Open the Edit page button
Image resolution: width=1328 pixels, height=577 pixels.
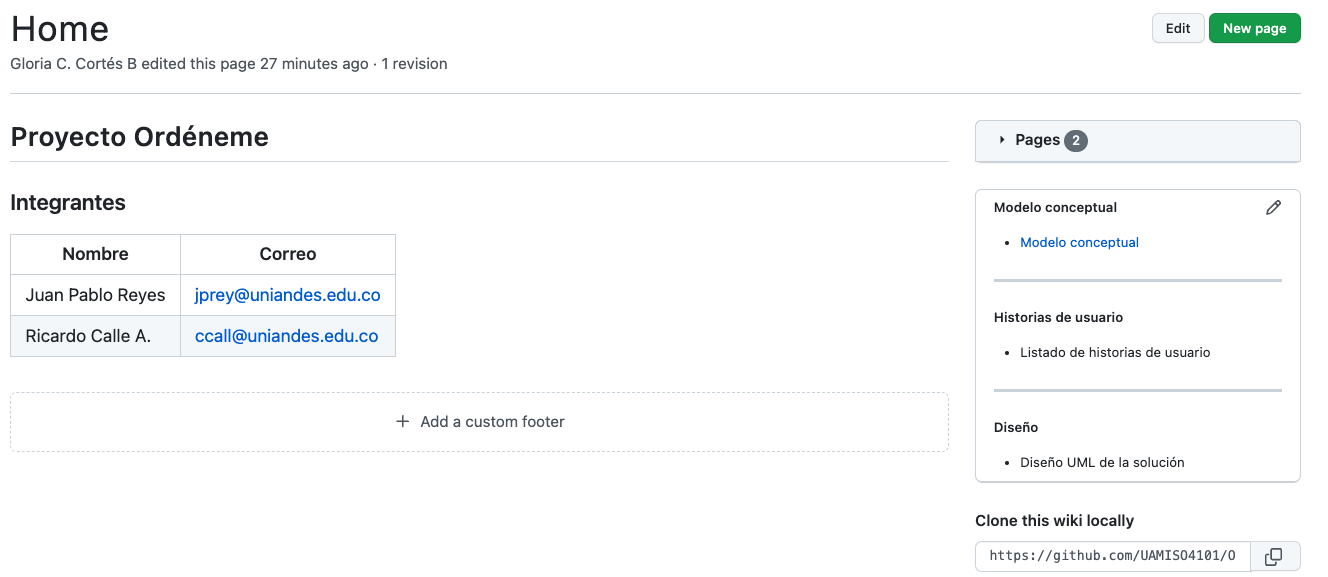point(1178,28)
